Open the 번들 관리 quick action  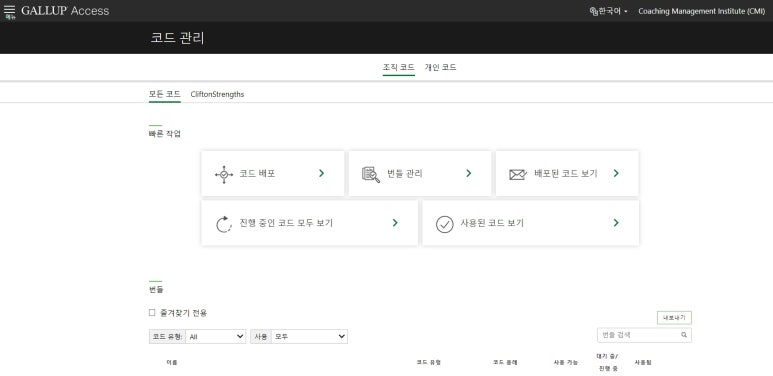[x=420, y=173]
